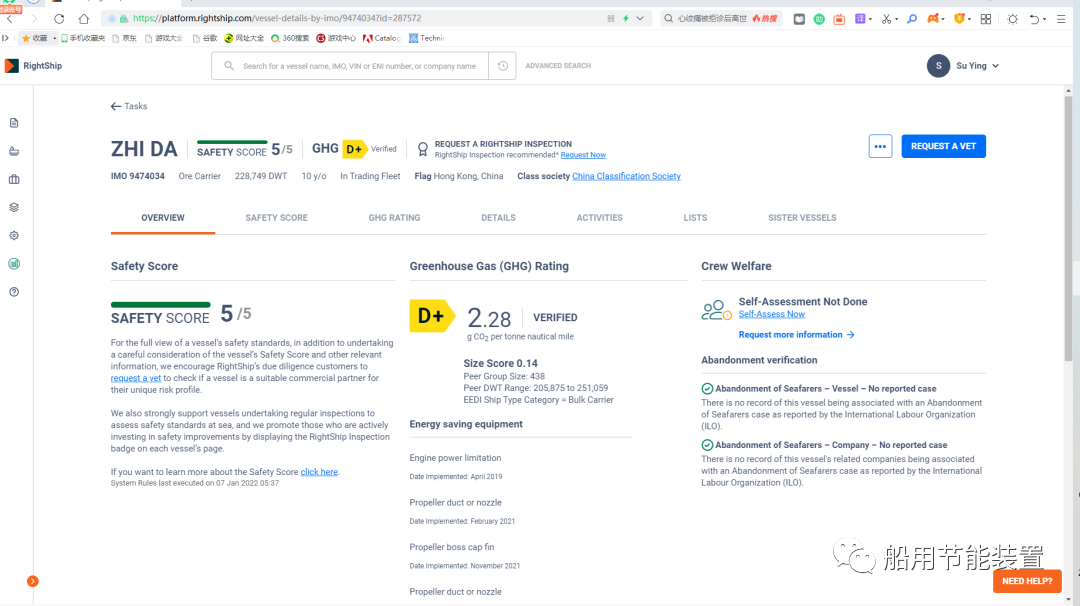1080x606 pixels.
Task: Expand the Su Ying account dropdown arrow
Action: [996, 66]
